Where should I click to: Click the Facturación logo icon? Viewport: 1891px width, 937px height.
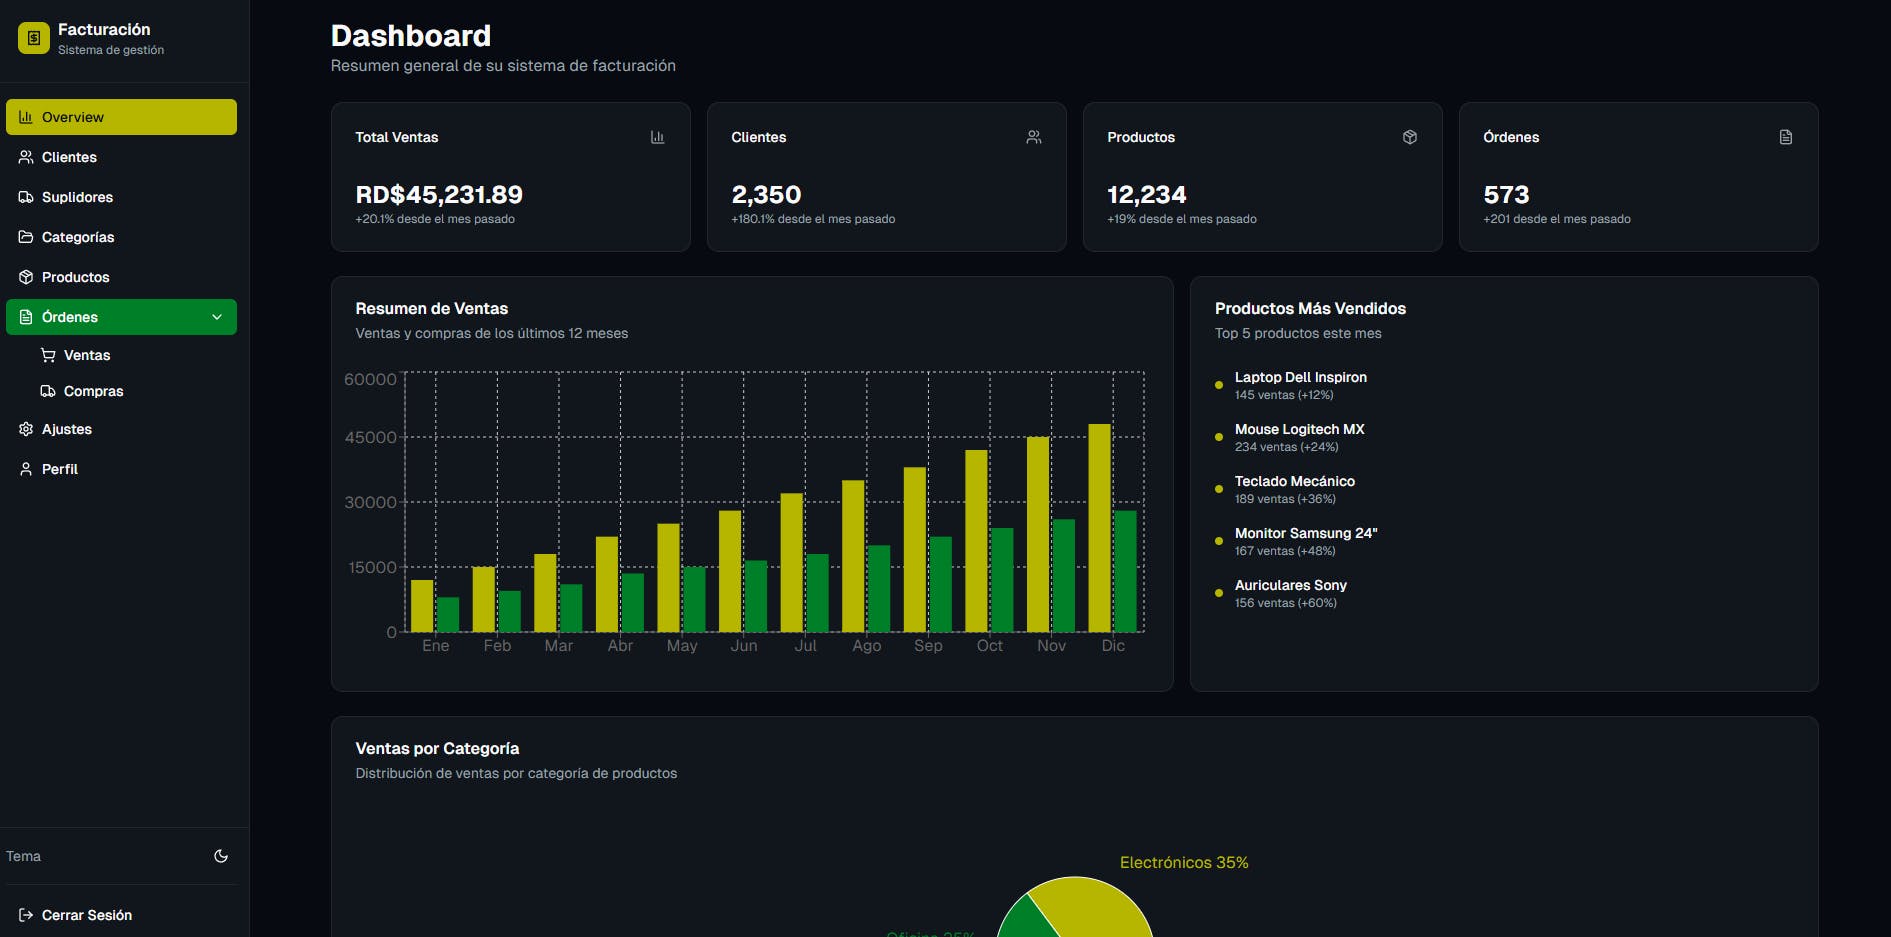(34, 38)
